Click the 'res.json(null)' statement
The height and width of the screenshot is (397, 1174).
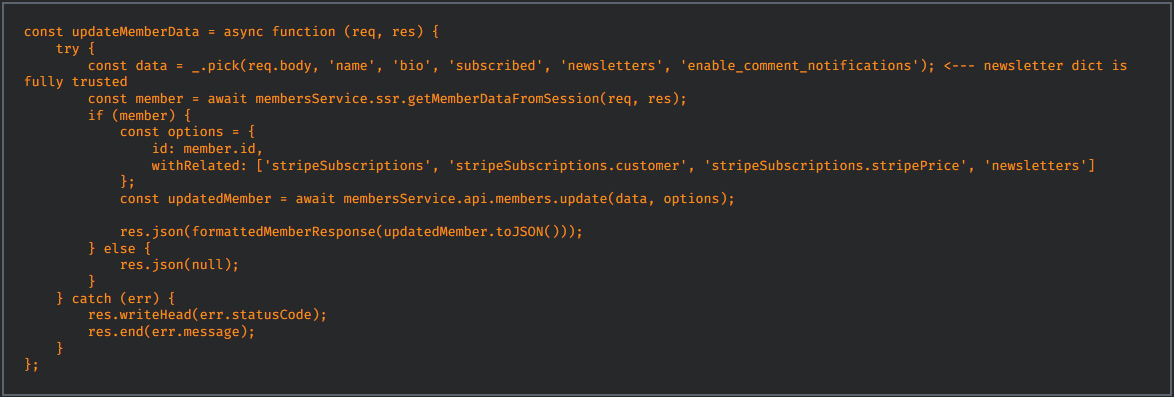tap(180, 264)
